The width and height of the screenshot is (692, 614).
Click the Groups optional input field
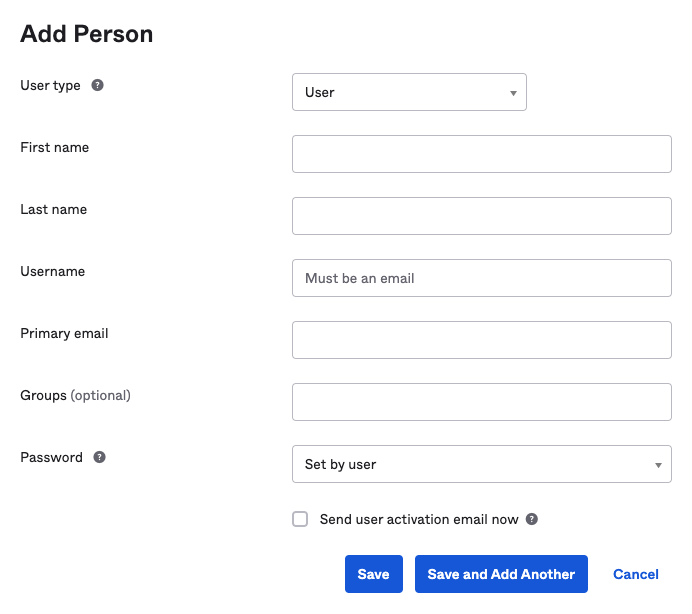click(x=481, y=402)
